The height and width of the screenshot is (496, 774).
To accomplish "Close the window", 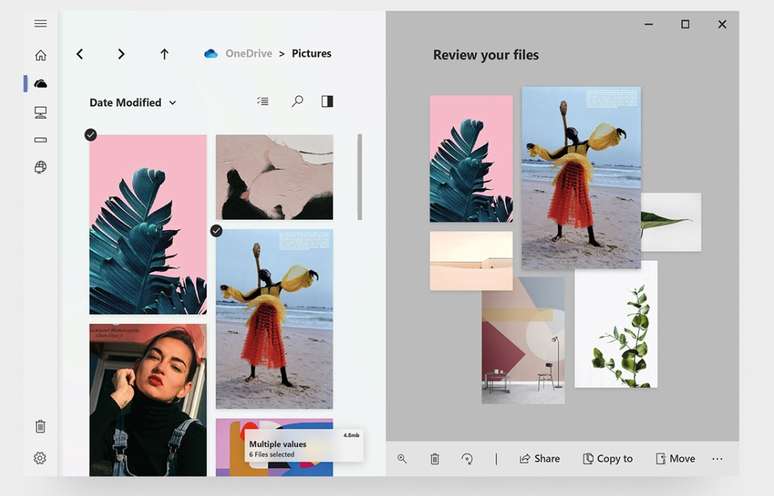I will 722,24.
